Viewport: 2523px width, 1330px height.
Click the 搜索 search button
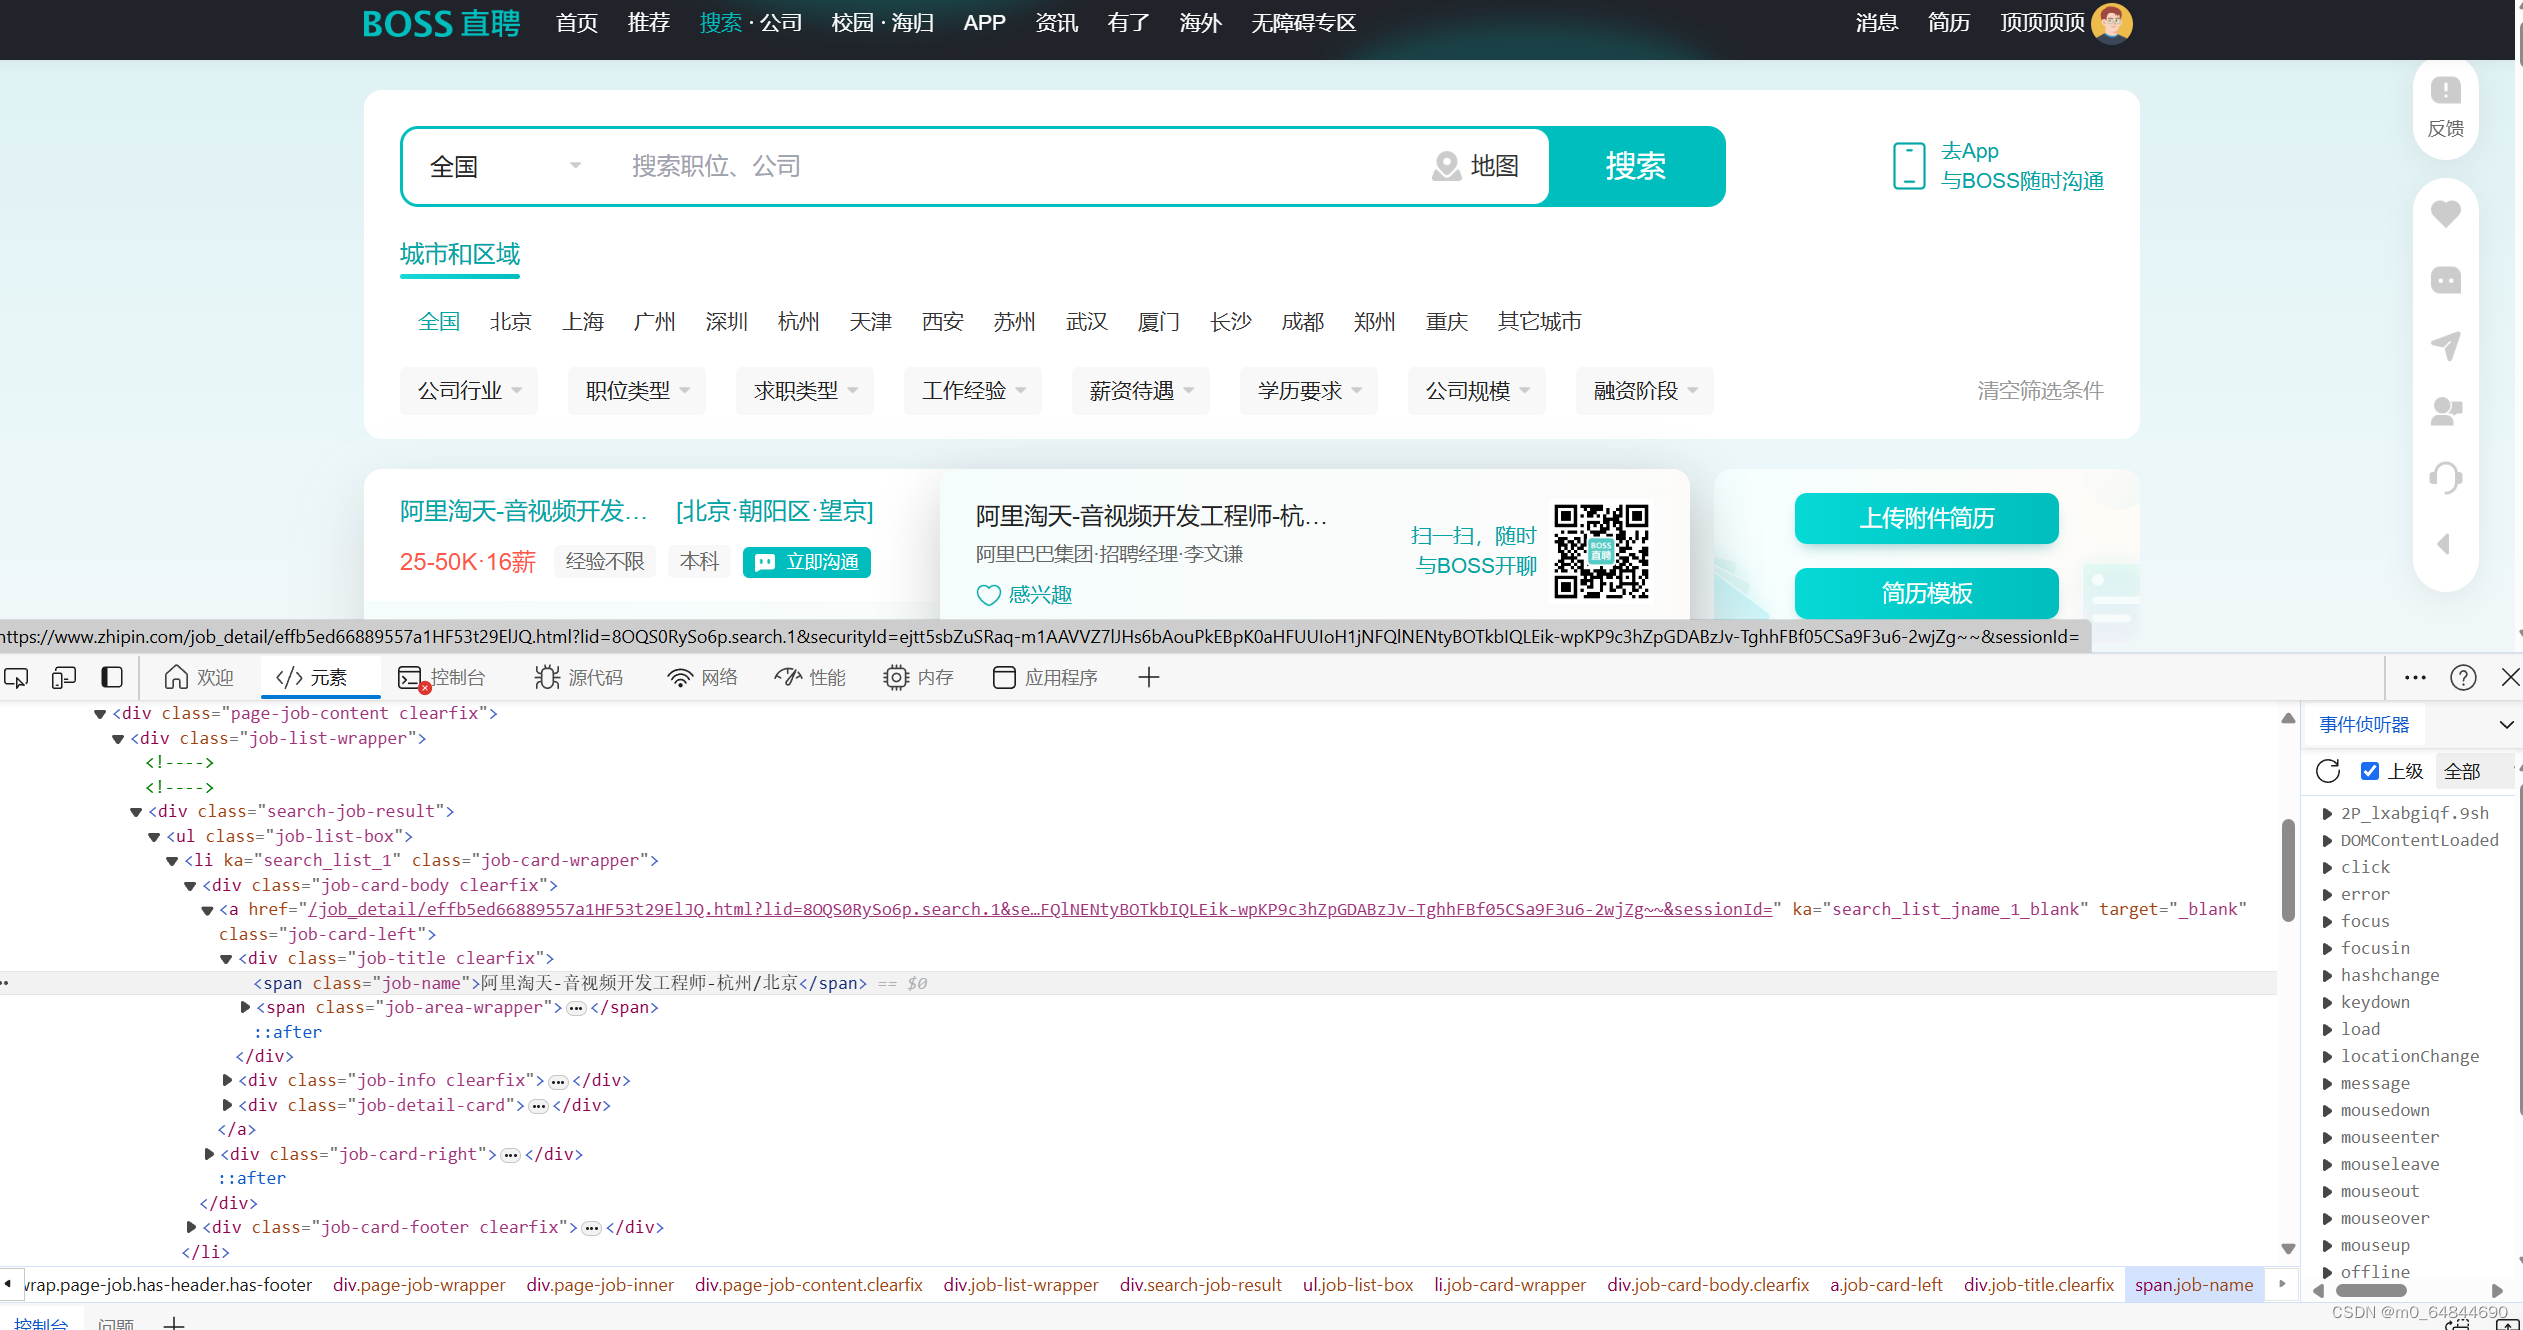pyautogui.click(x=1636, y=166)
